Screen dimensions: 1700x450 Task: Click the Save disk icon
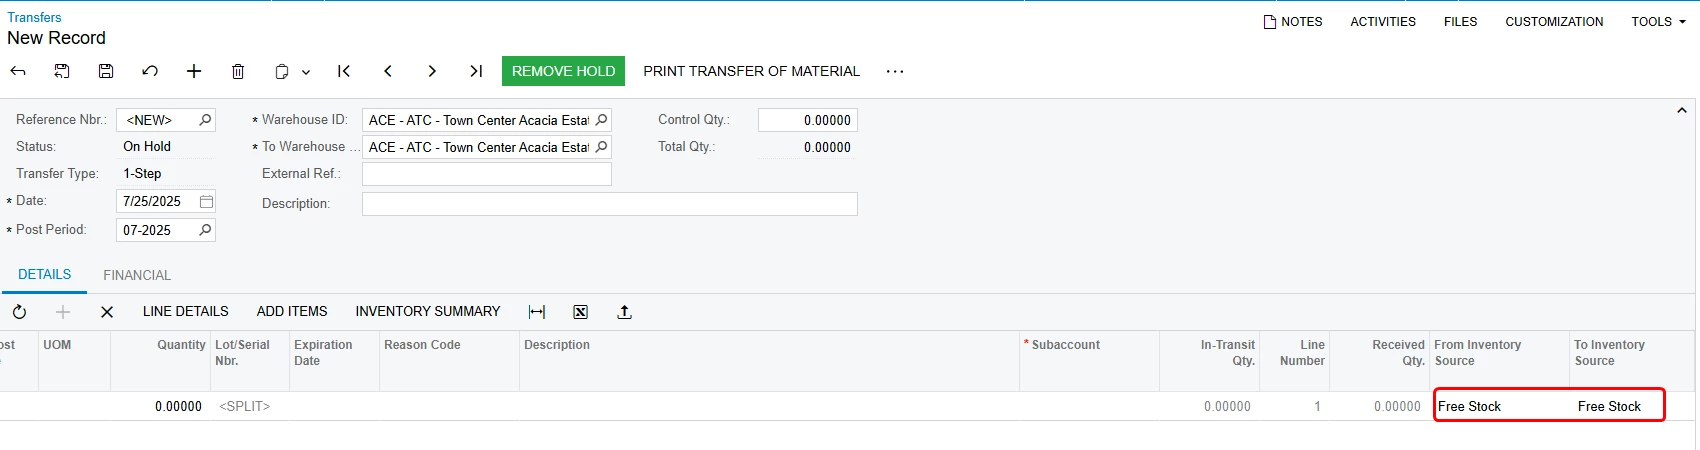(106, 71)
